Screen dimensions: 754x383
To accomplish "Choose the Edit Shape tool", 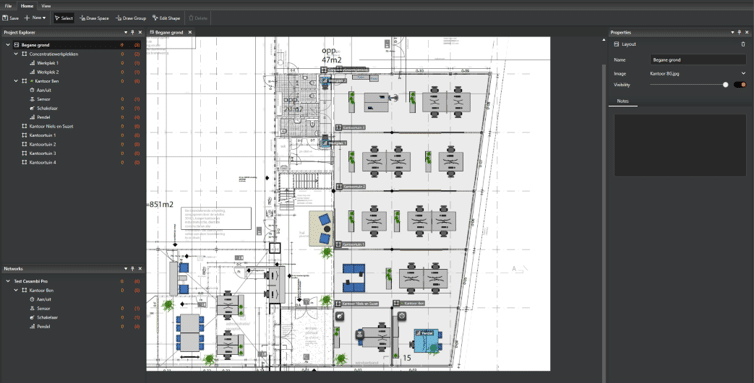I will 166,18.
